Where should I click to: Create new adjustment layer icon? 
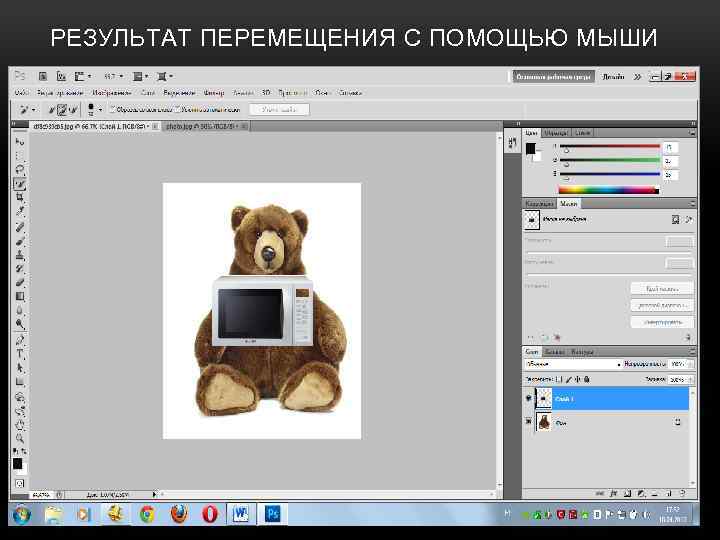(x=641, y=494)
